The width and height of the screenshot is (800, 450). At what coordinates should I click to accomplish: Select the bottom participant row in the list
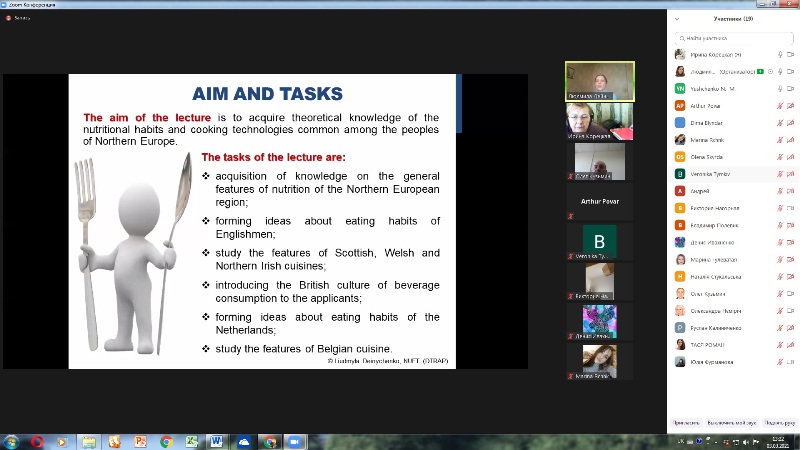click(734, 362)
